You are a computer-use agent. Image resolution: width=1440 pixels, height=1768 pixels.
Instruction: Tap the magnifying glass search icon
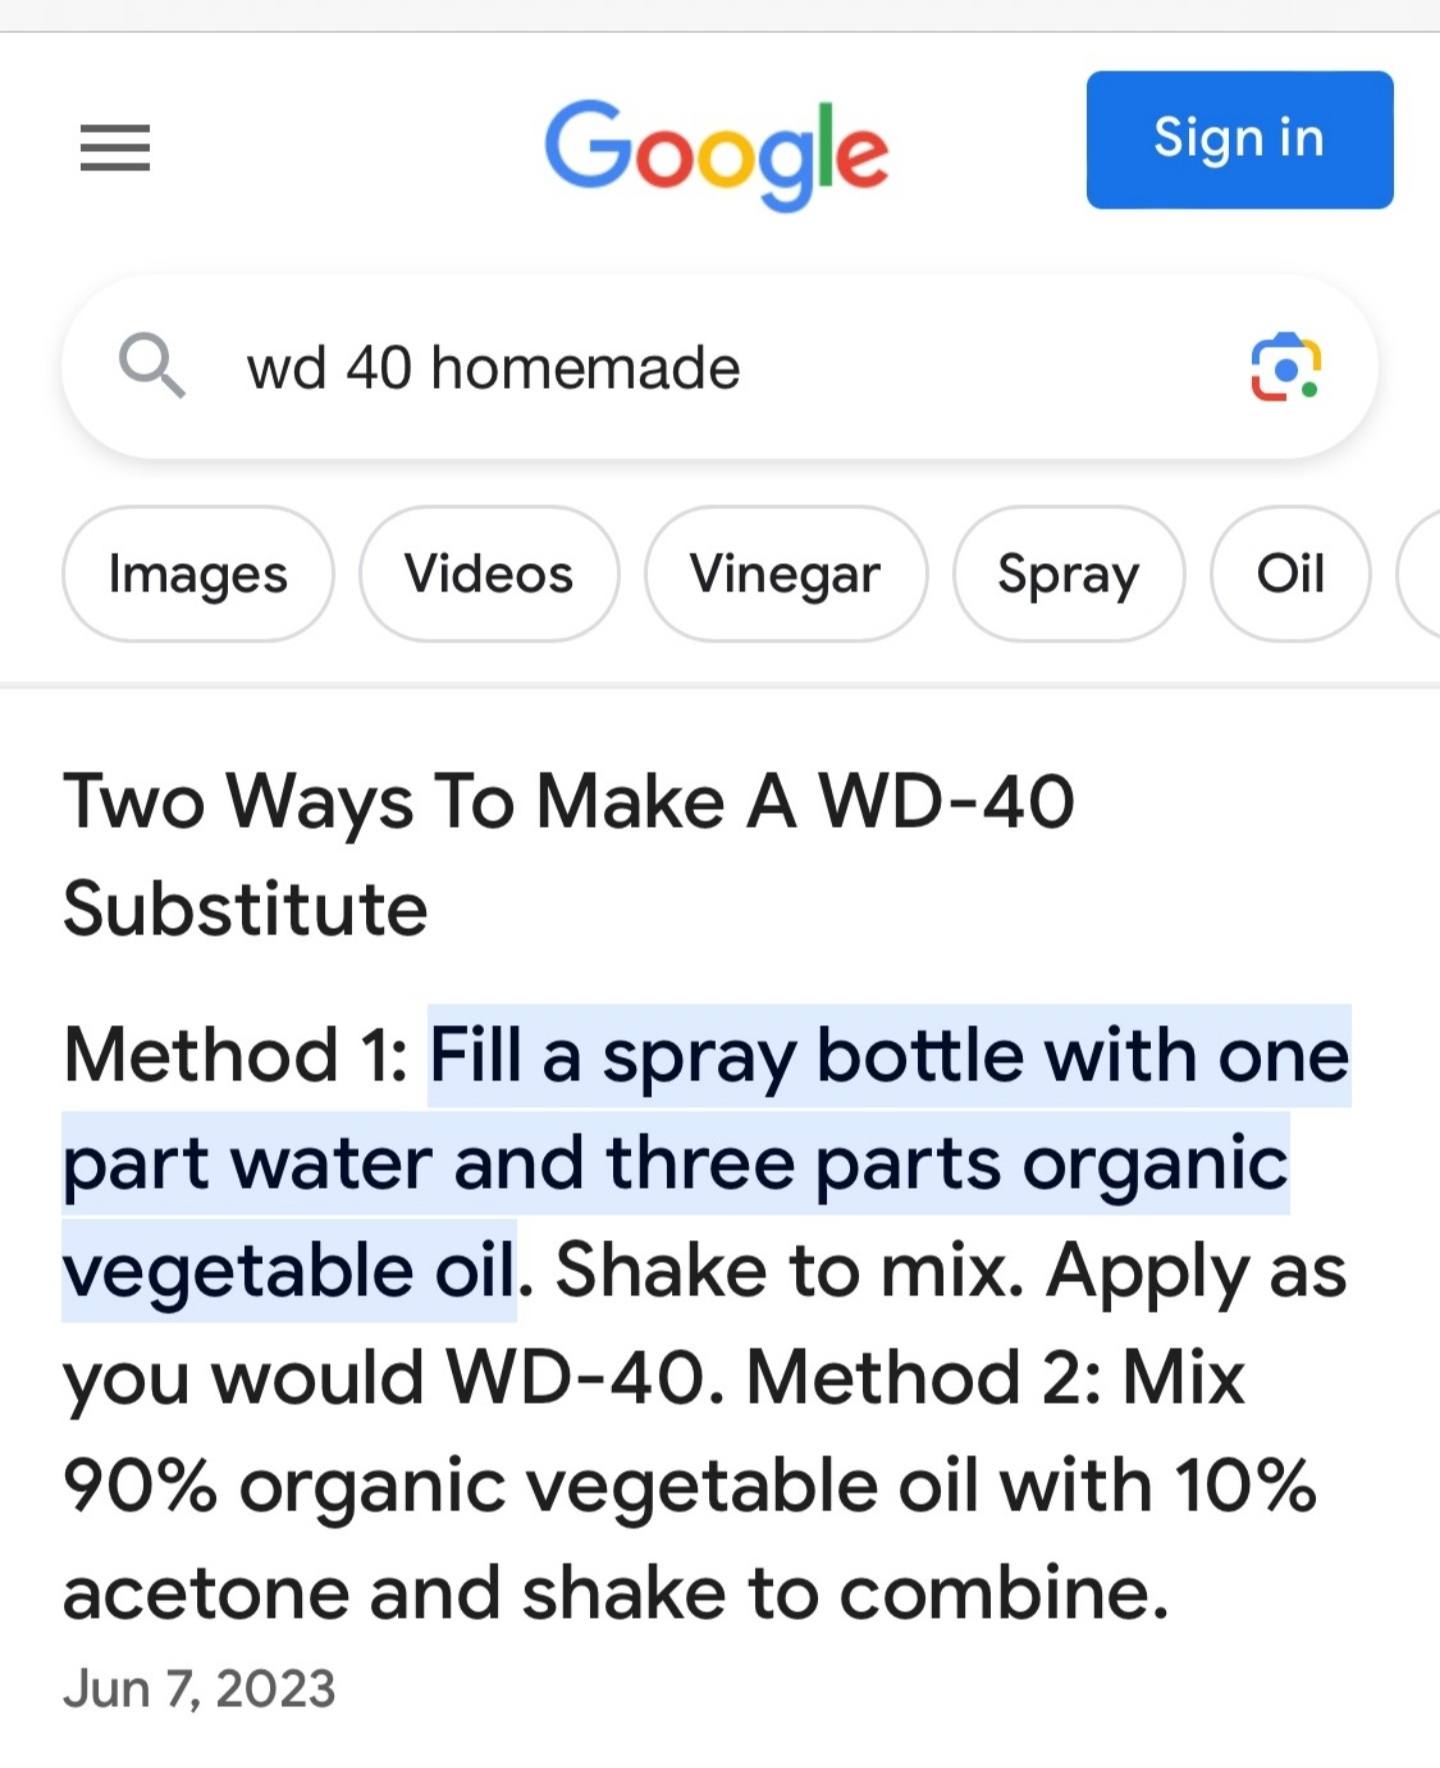pos(151,366)
